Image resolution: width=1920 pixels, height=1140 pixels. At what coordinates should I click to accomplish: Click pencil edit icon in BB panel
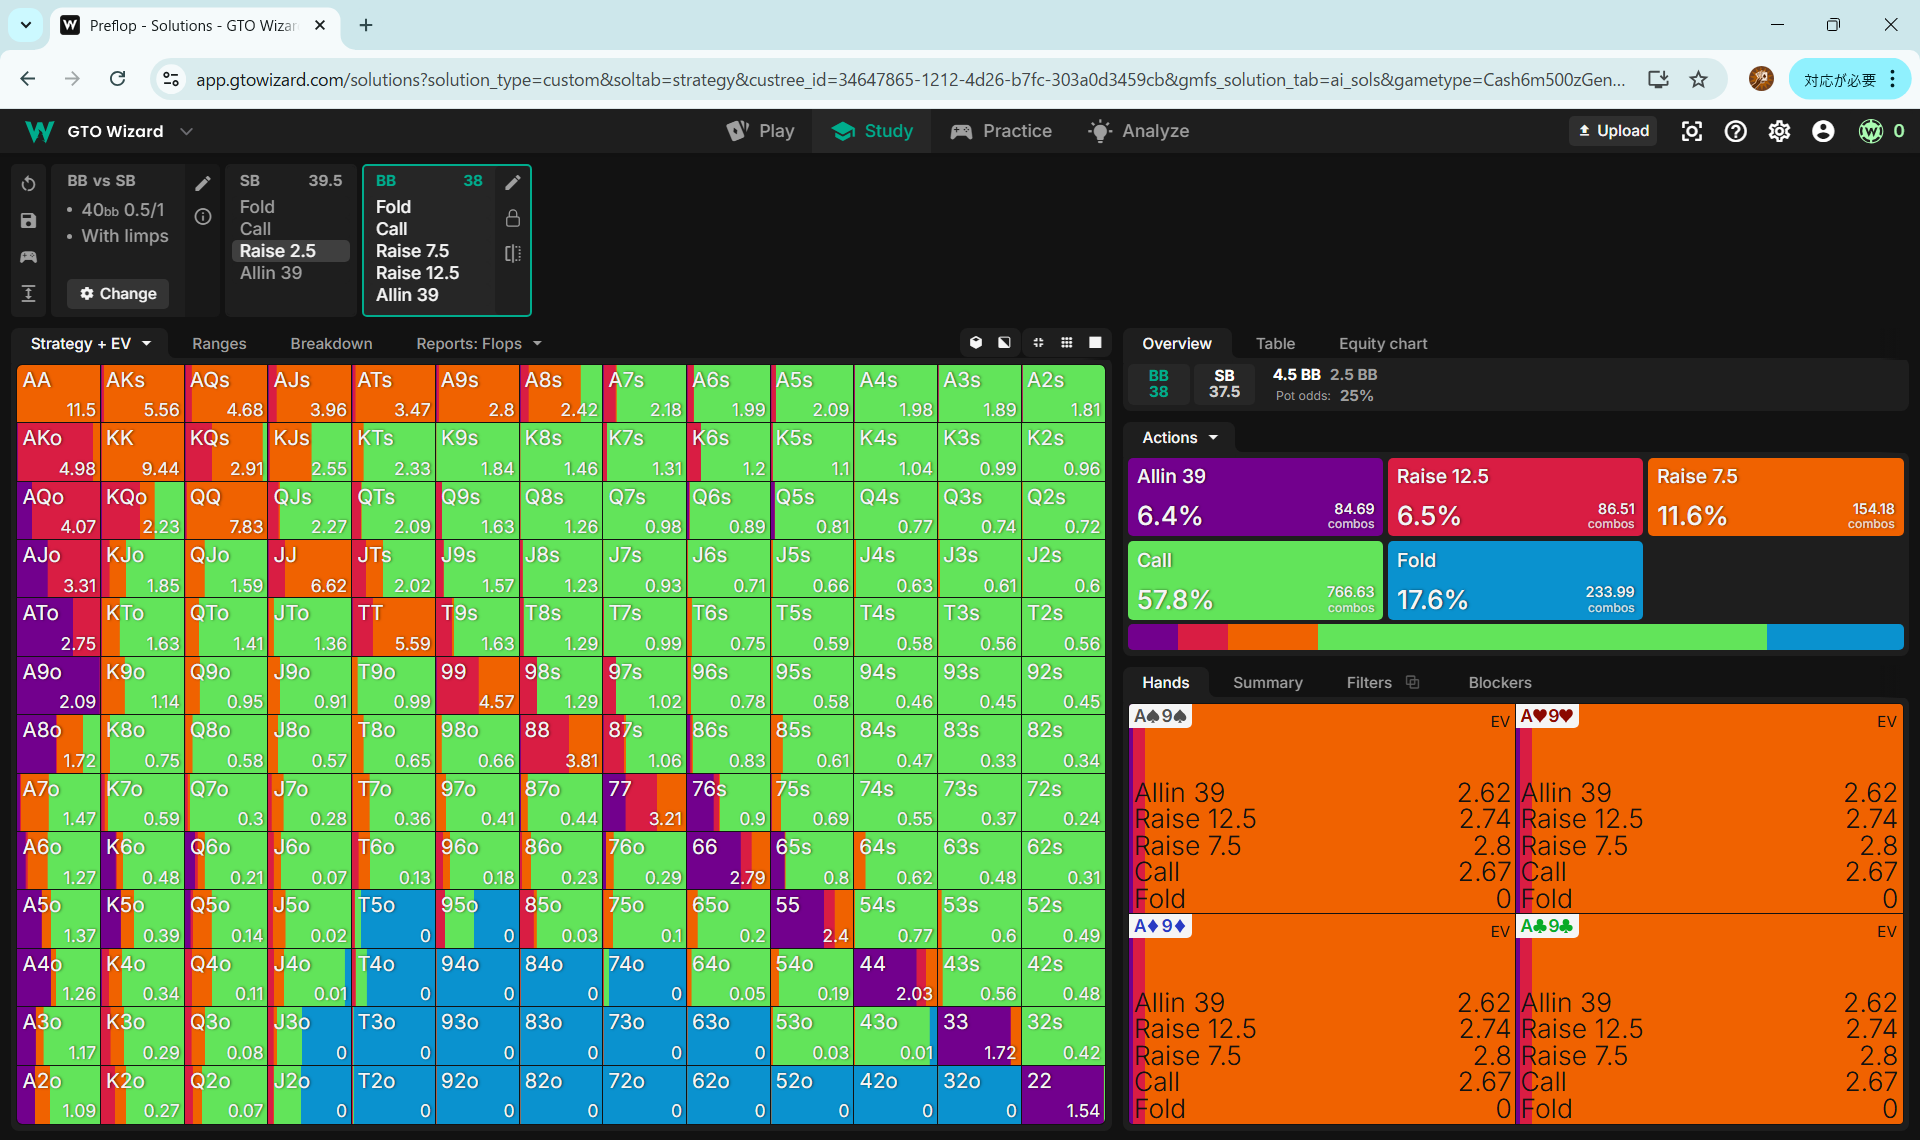pos(512,182)
